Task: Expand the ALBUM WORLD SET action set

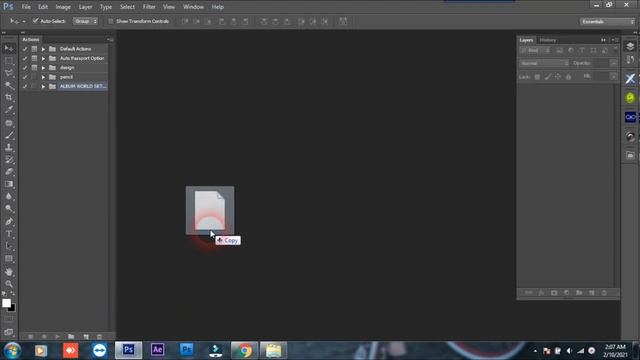Action: (43, 87)
